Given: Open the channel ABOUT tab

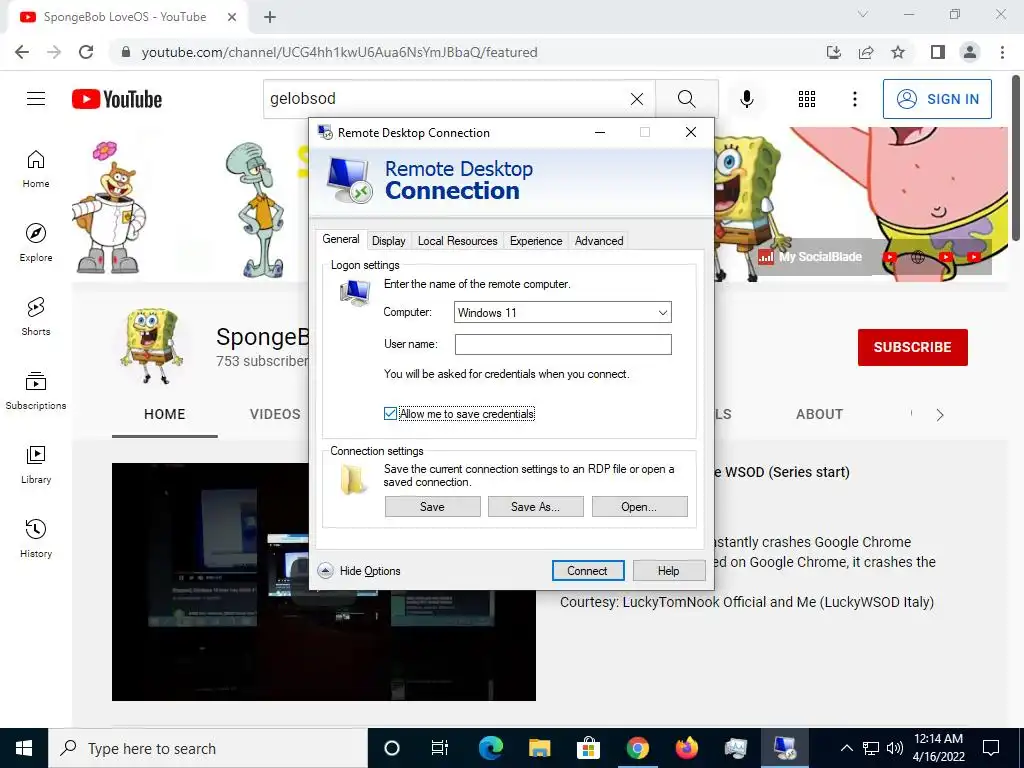Looking at the screenshot, I should click(x=819, y=414).
